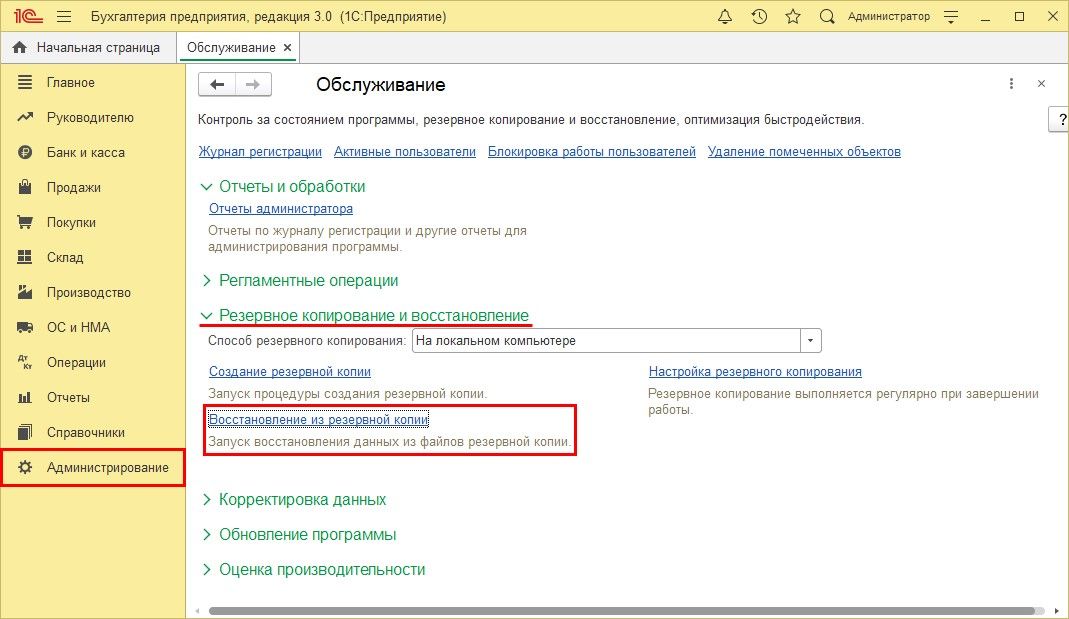Click the horizontal scrollbar at the bottom
1069x619 pixels.
pyautogui.click(x=620, y=610)
